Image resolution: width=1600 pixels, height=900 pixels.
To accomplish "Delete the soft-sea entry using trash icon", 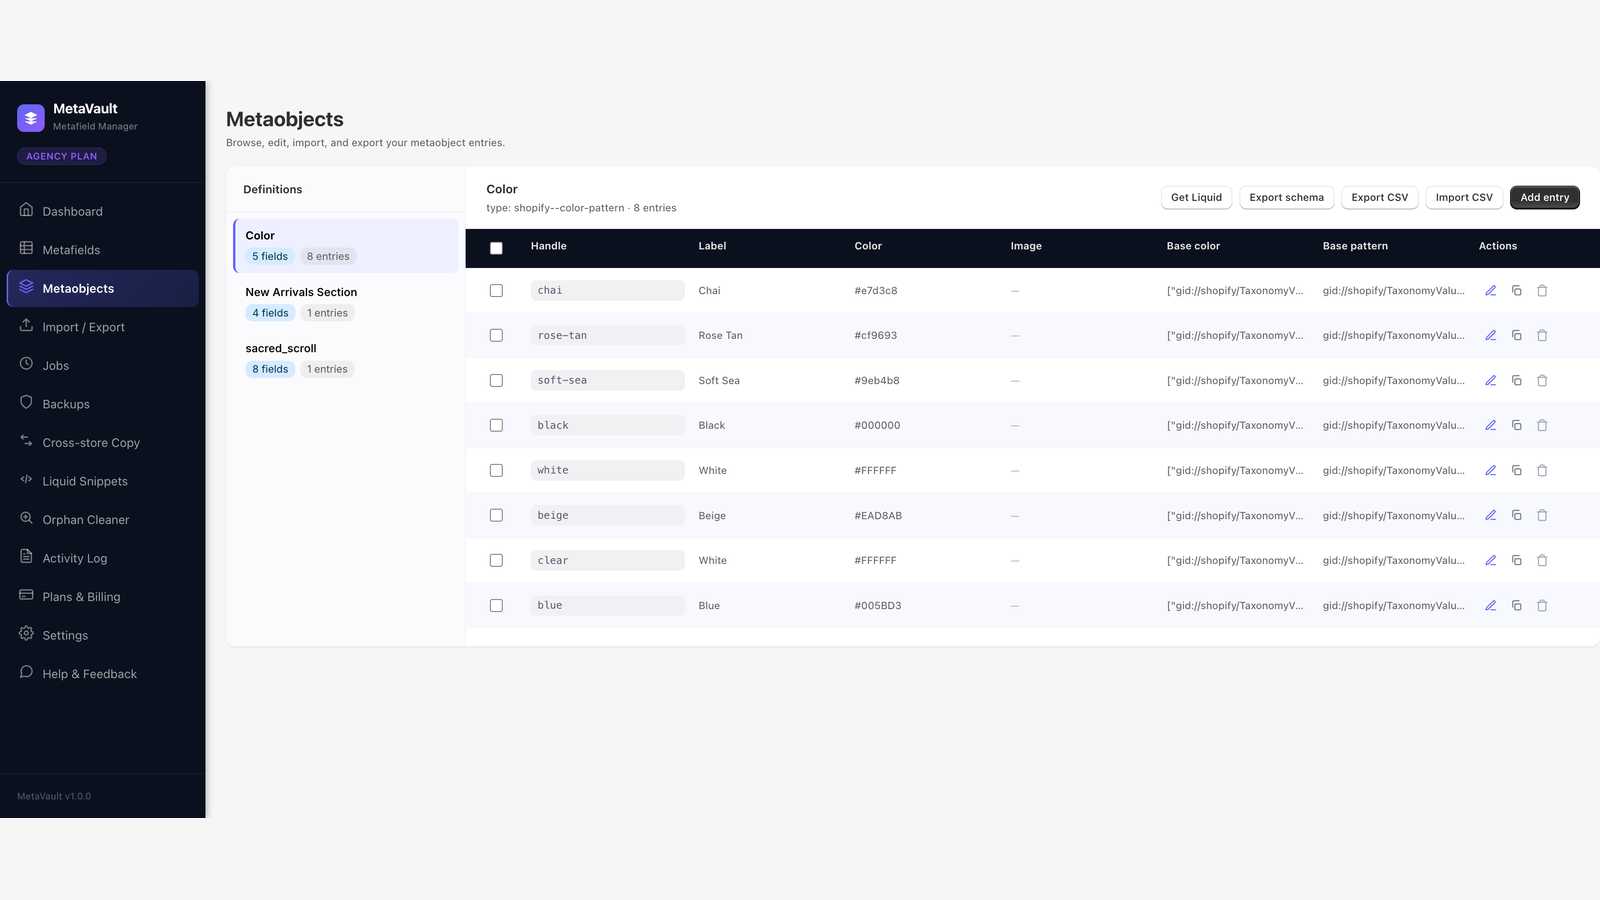I will tap(1542, 381).
